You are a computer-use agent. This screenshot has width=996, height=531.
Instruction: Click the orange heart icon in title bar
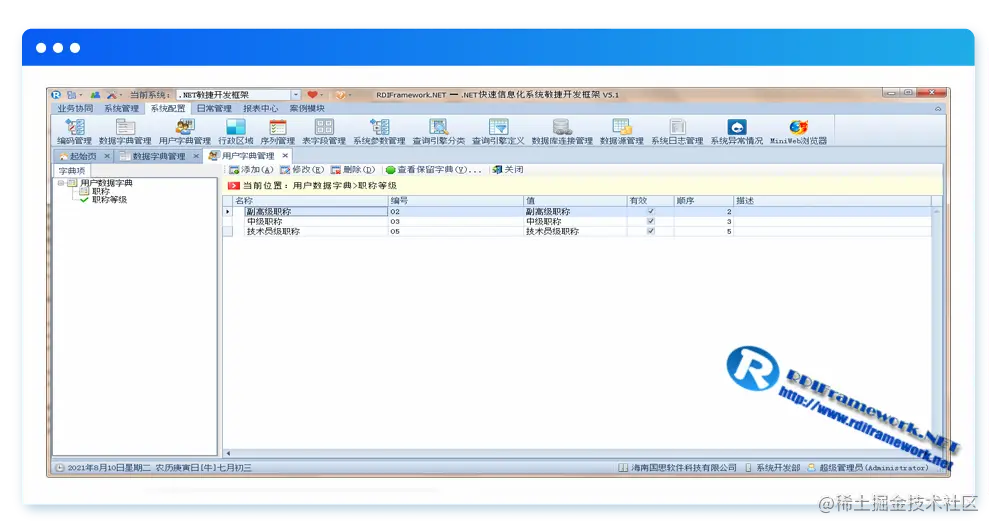click(x=340, y=95)
